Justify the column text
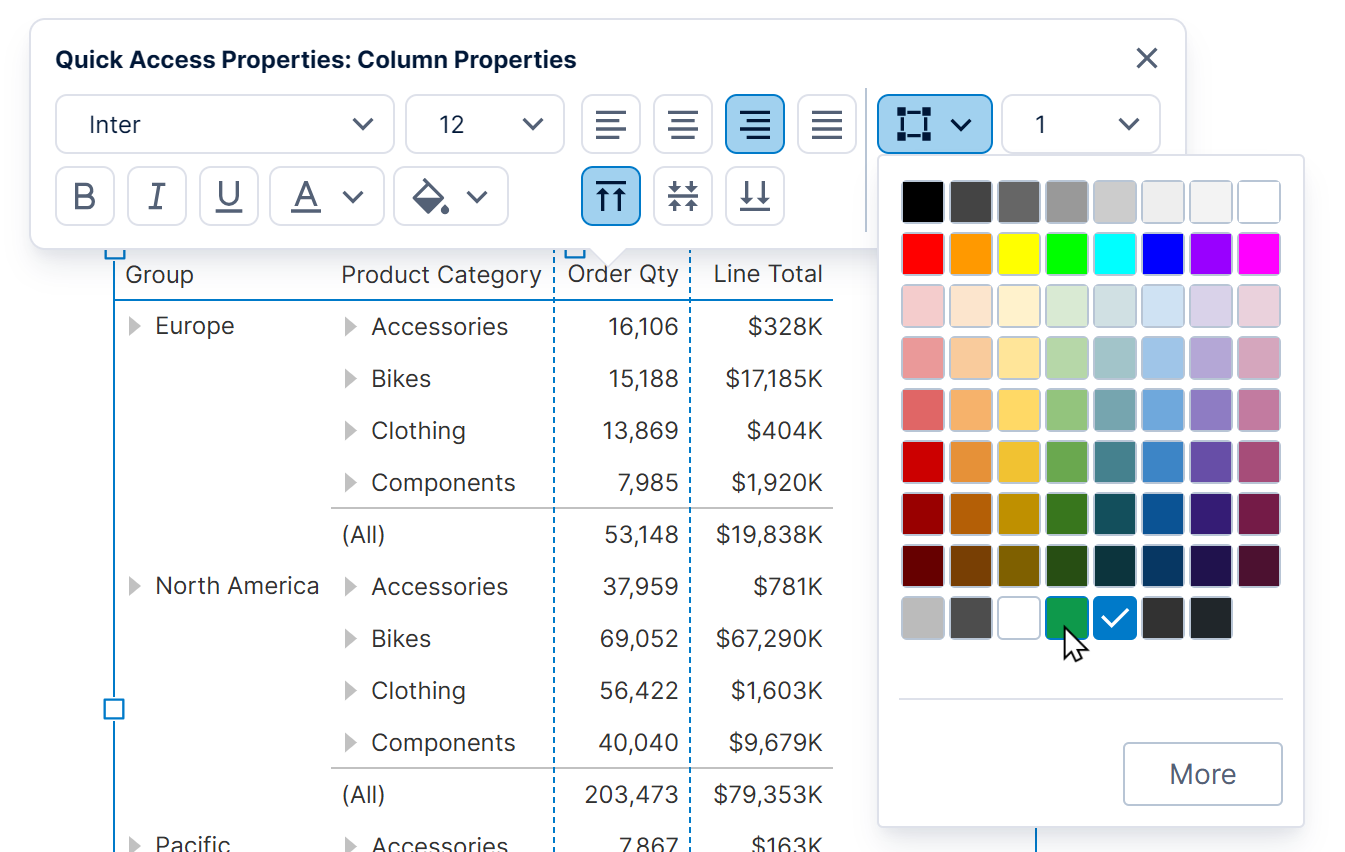This screenshot has width=1345, height=852. click(827, 124)
